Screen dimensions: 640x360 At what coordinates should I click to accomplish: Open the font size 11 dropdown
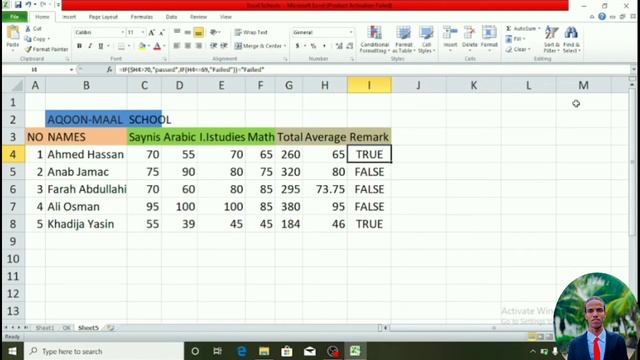point(142,32)
